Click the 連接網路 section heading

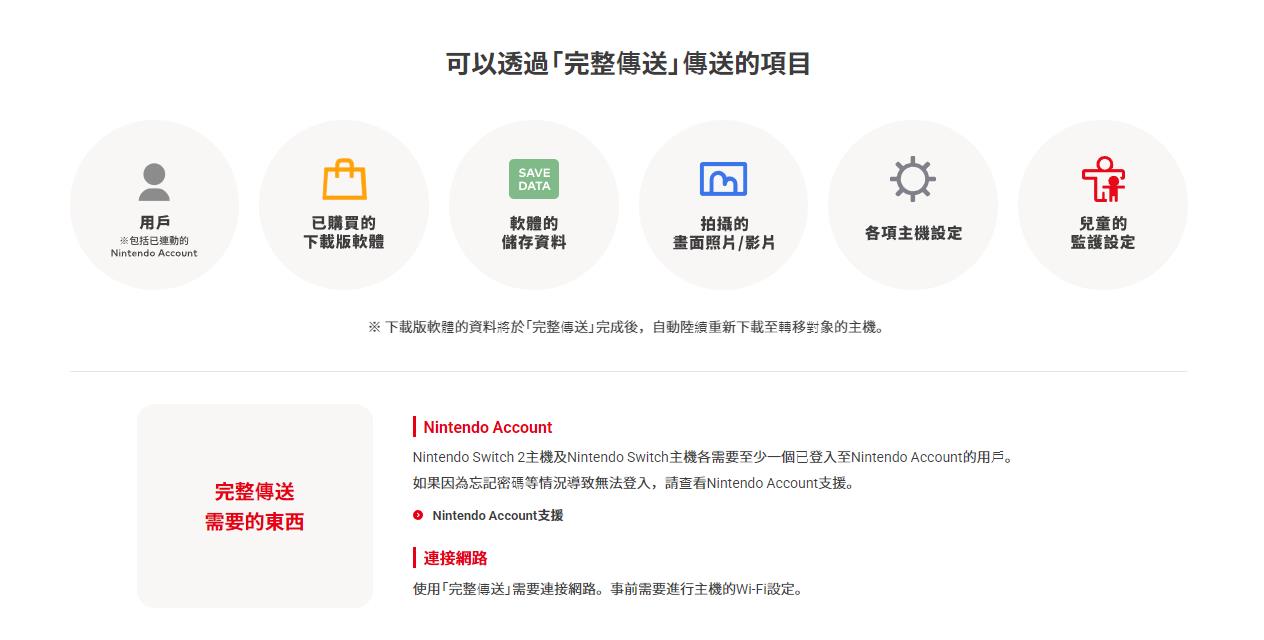[455, 558]
